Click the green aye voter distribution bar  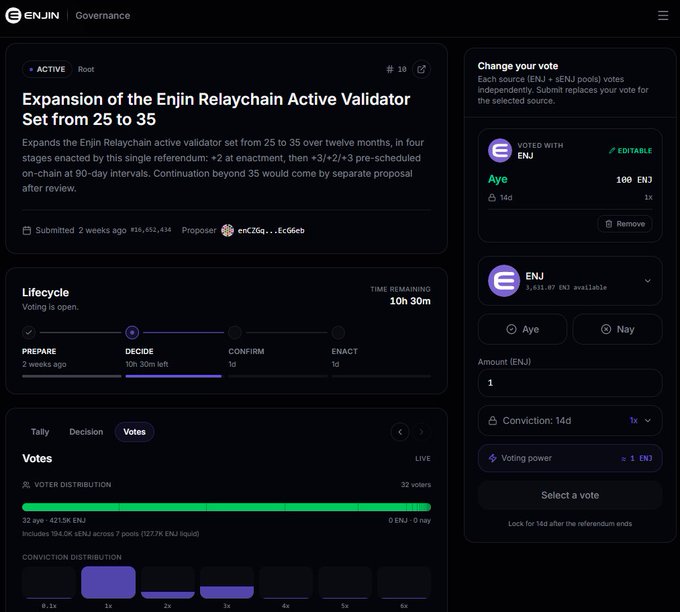pos(226,507)
